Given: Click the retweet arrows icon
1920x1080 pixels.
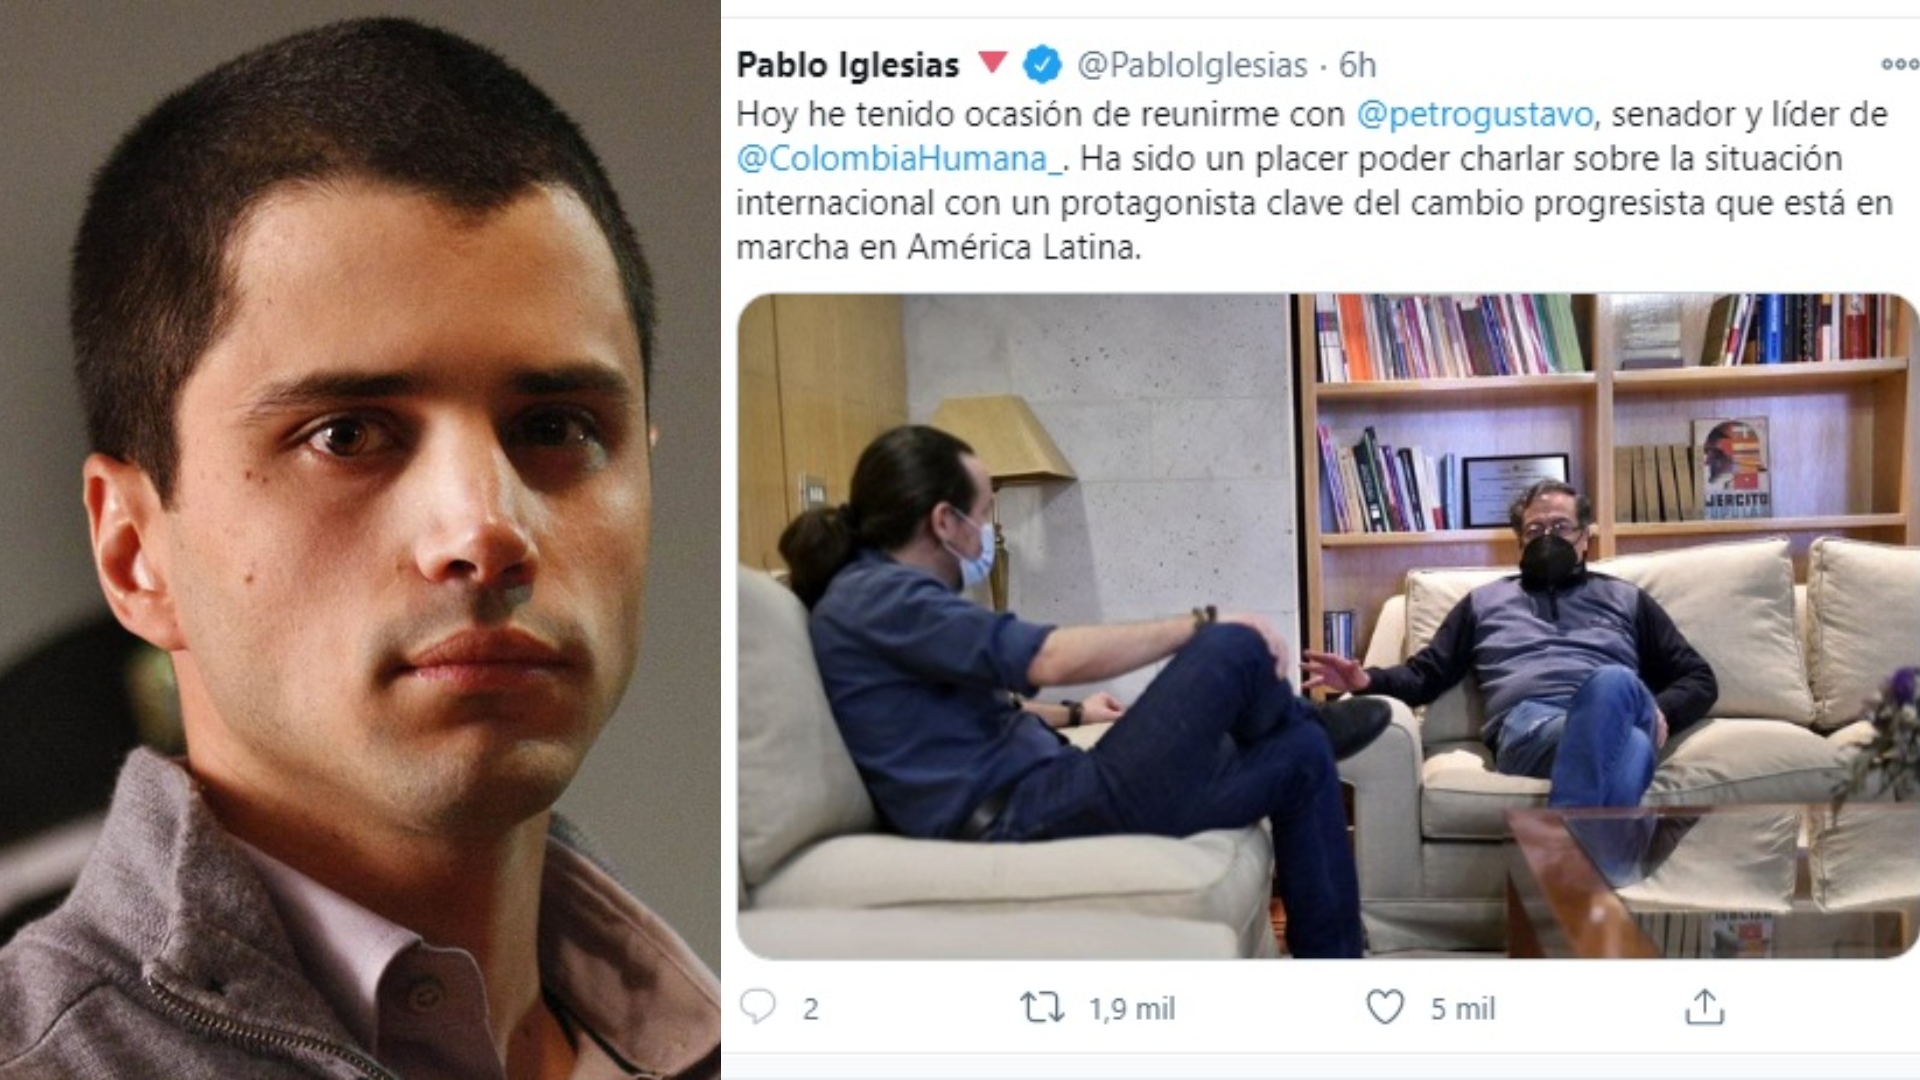Looking at the screenshot, I should 1042,1007.
